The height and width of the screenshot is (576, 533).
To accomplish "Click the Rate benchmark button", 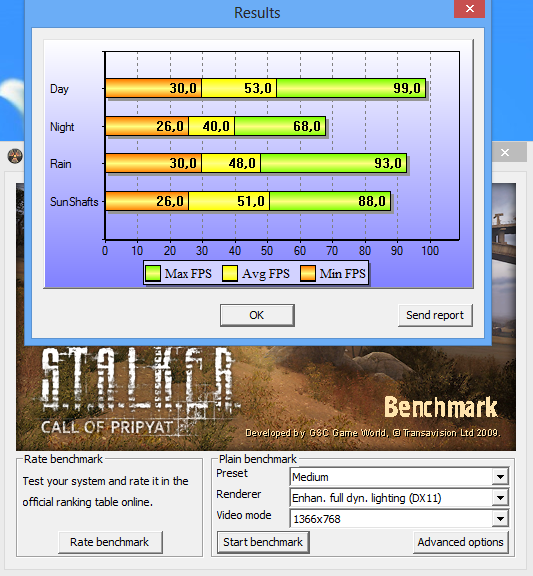I will tap(110, 542).
